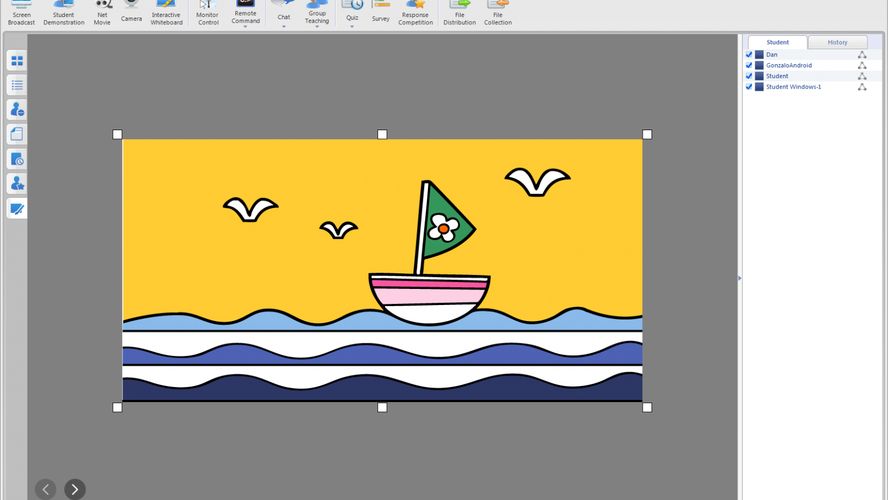Click the whiteboard pen sidebar icon
Screen dimensions: 888x500
[17, 209]
